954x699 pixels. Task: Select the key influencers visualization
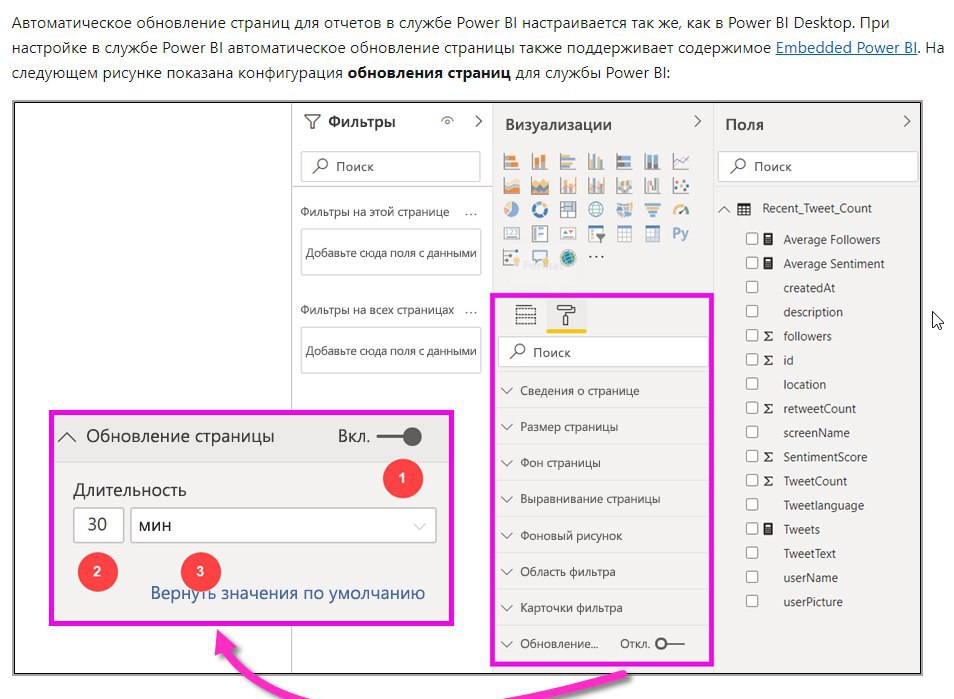pos(511,257)
